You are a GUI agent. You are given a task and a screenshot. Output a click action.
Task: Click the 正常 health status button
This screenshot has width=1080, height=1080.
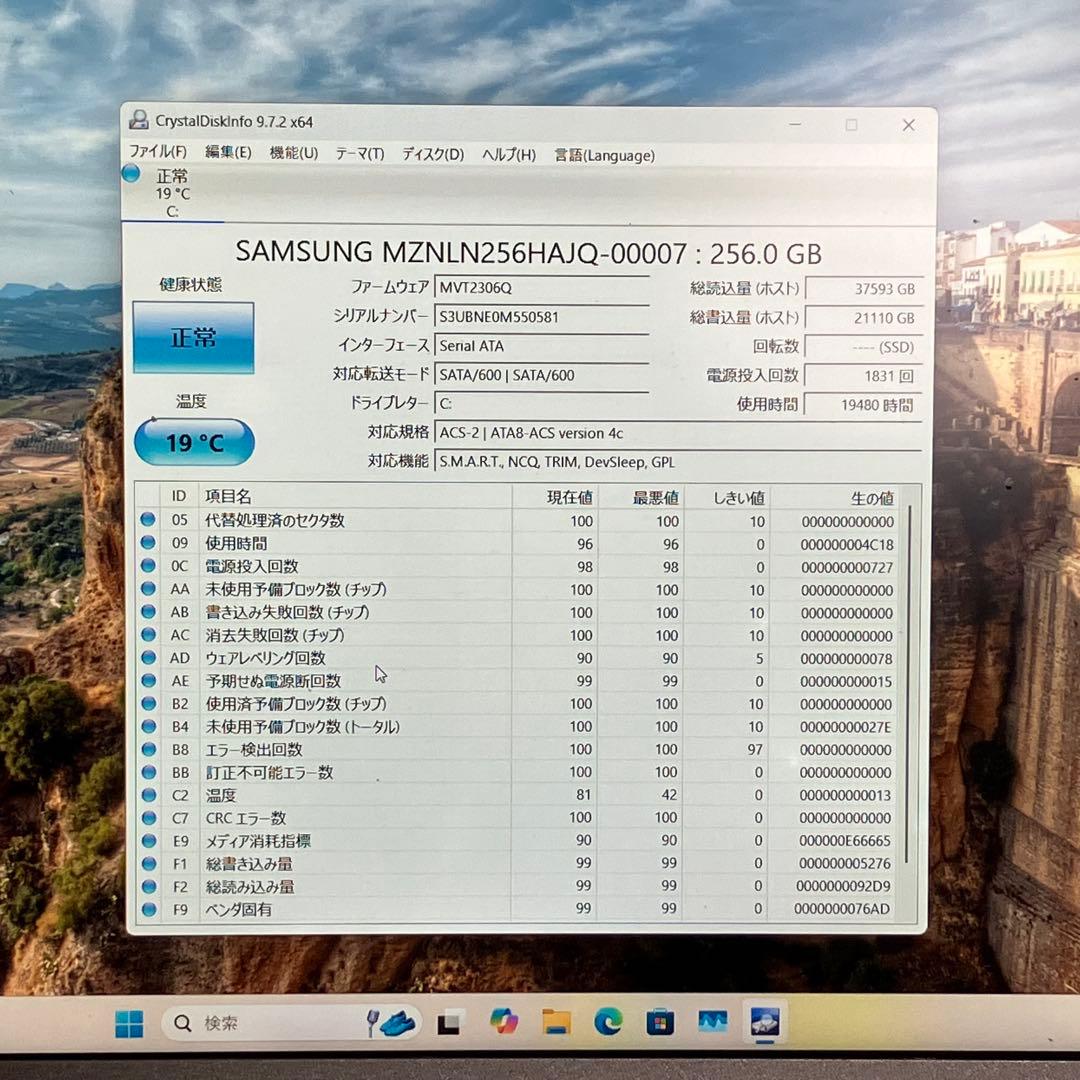pyautogui.click(x=194, y=337)
